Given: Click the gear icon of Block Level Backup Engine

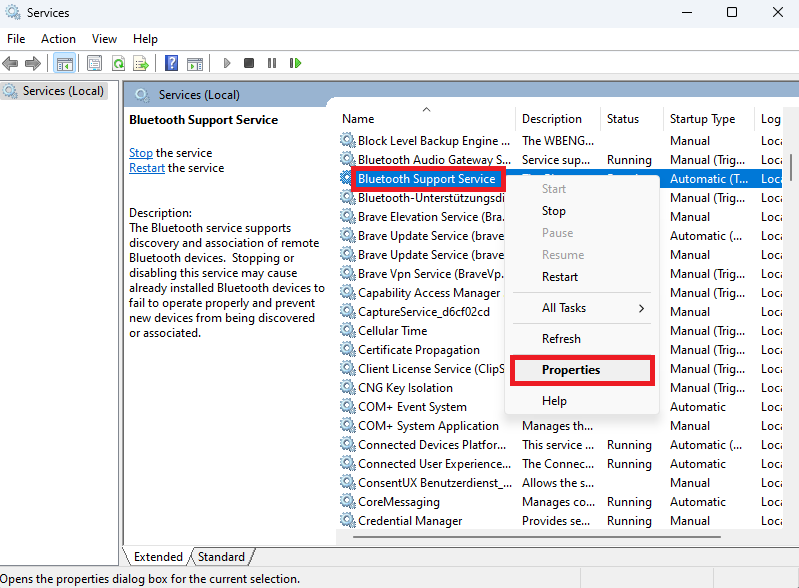Looking at the screenshot, I should (x=348, y=140).
